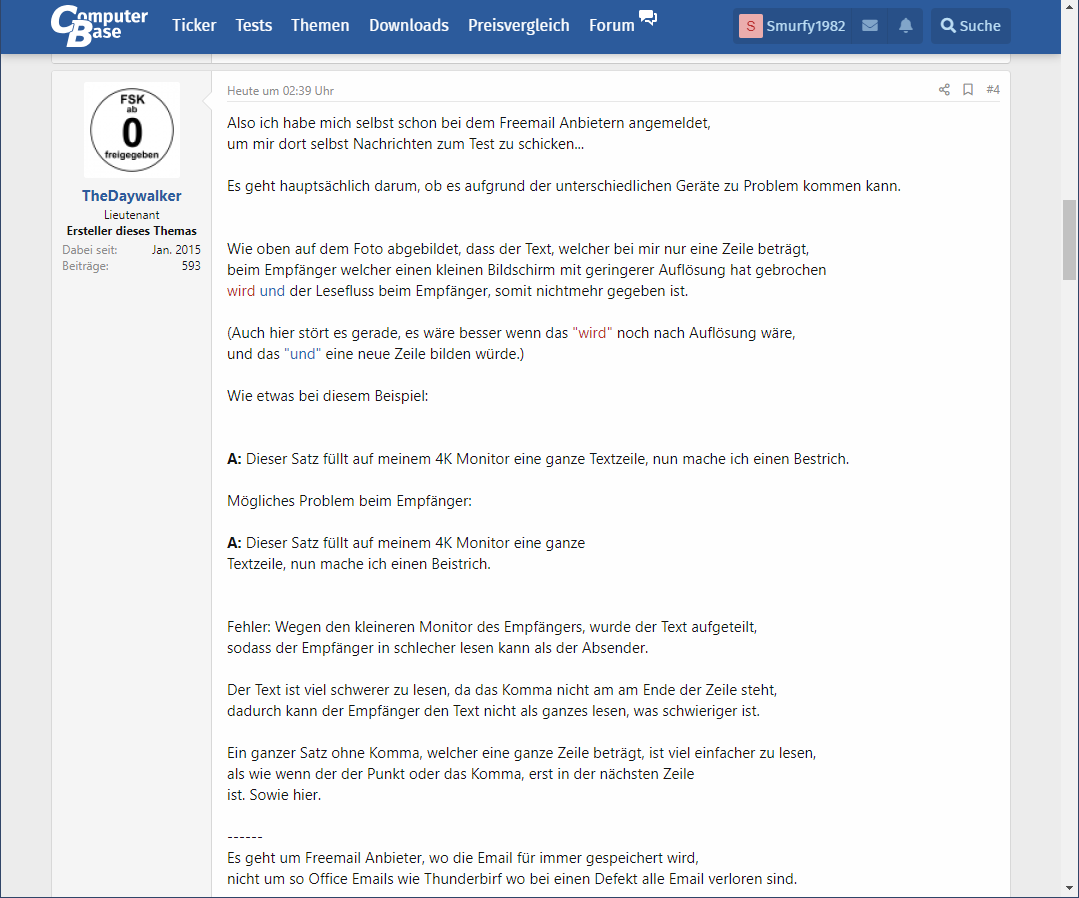Open the Tests section
This screenshot has height=898, width=1079.
tap(253, 25)
